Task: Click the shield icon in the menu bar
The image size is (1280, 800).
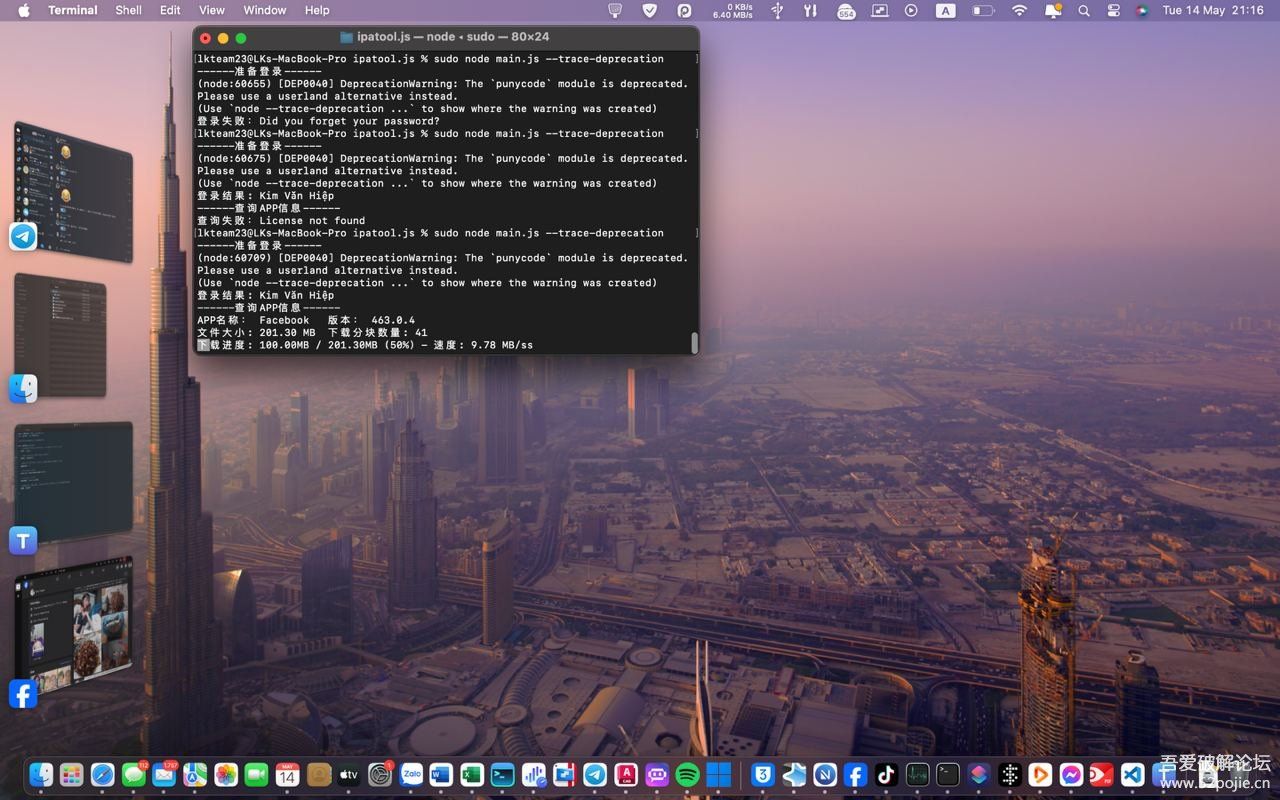Action: 649,10
